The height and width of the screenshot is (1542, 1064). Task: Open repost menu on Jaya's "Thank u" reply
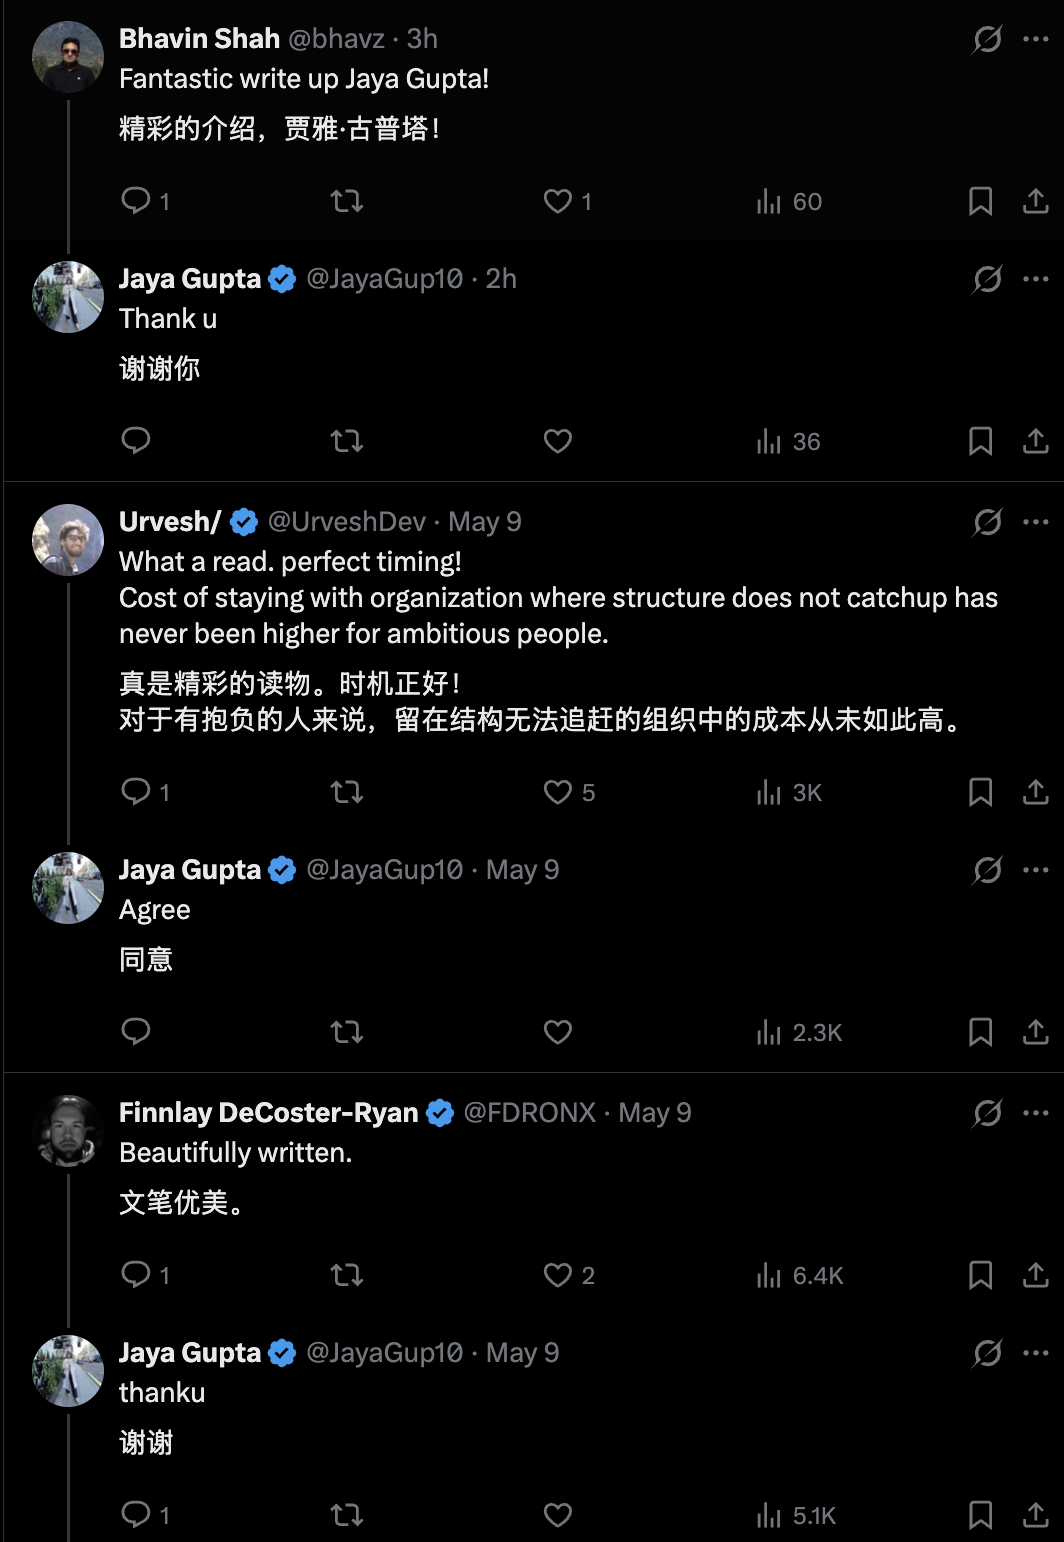click(347, 441)
